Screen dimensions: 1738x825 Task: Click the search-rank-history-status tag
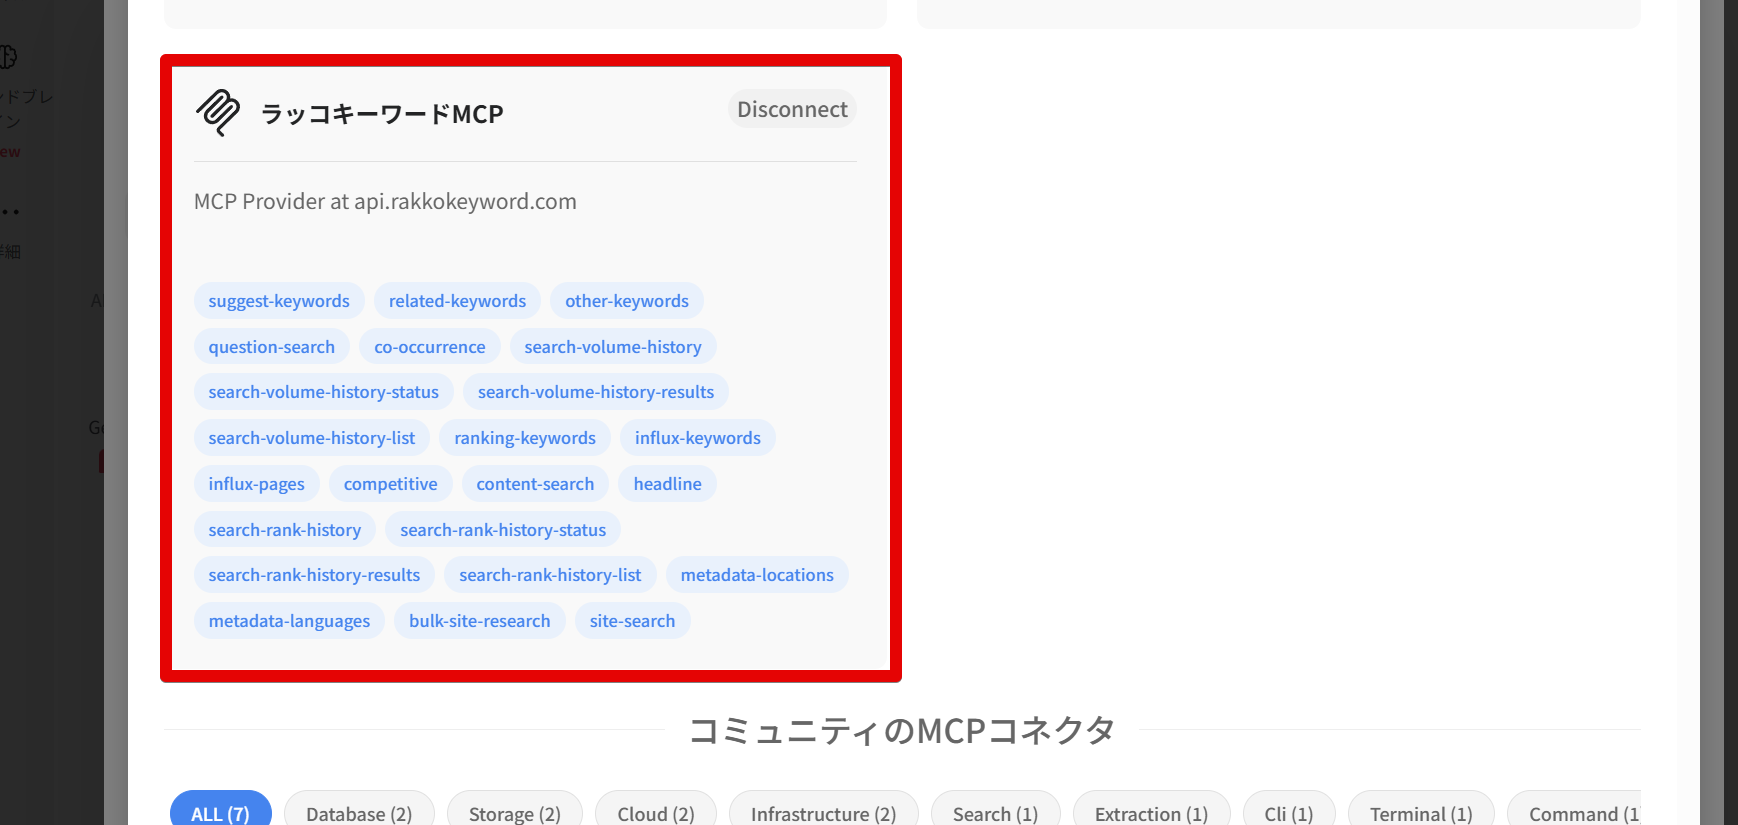pyautogui.click(x=503, y=530)
